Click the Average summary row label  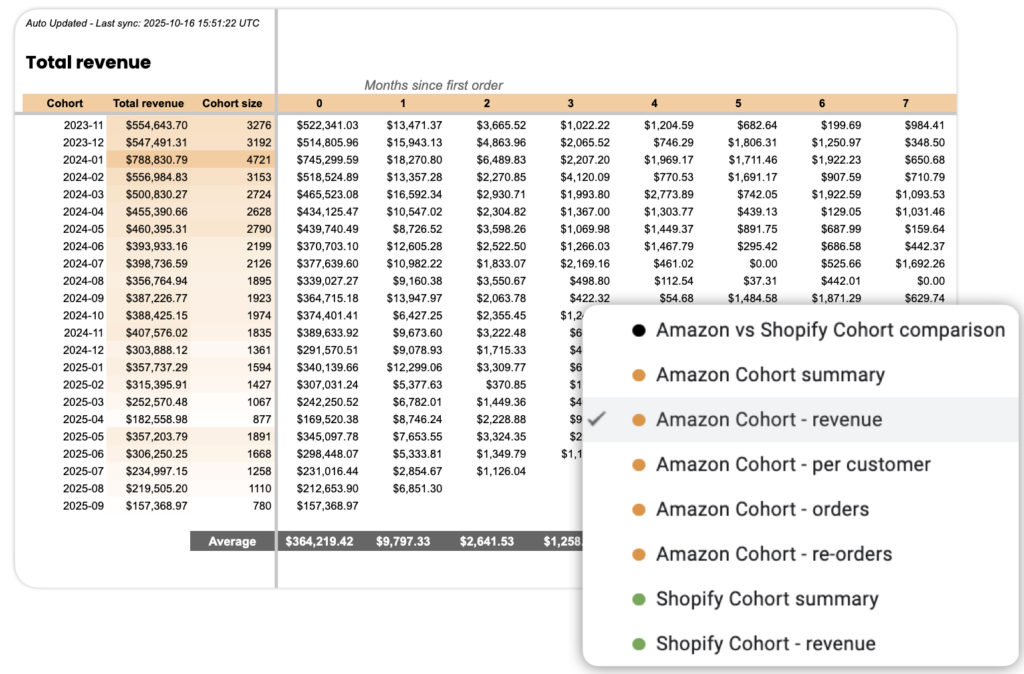pyautogui.click(x=232, y=542)
